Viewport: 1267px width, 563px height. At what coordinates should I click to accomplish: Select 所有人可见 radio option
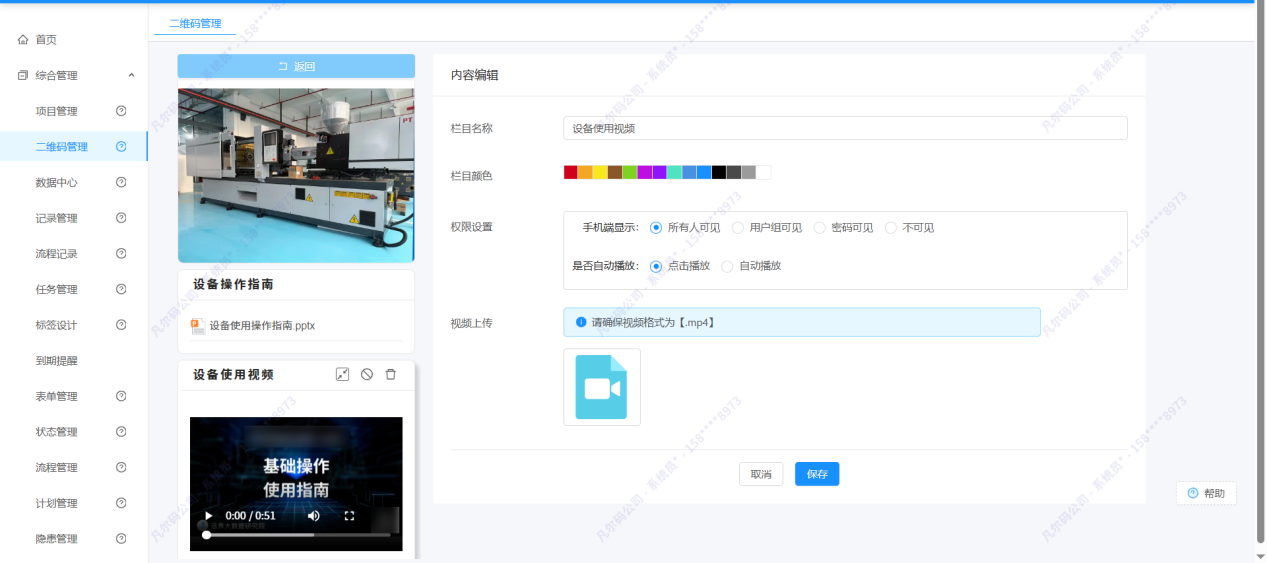coord(656,228)
